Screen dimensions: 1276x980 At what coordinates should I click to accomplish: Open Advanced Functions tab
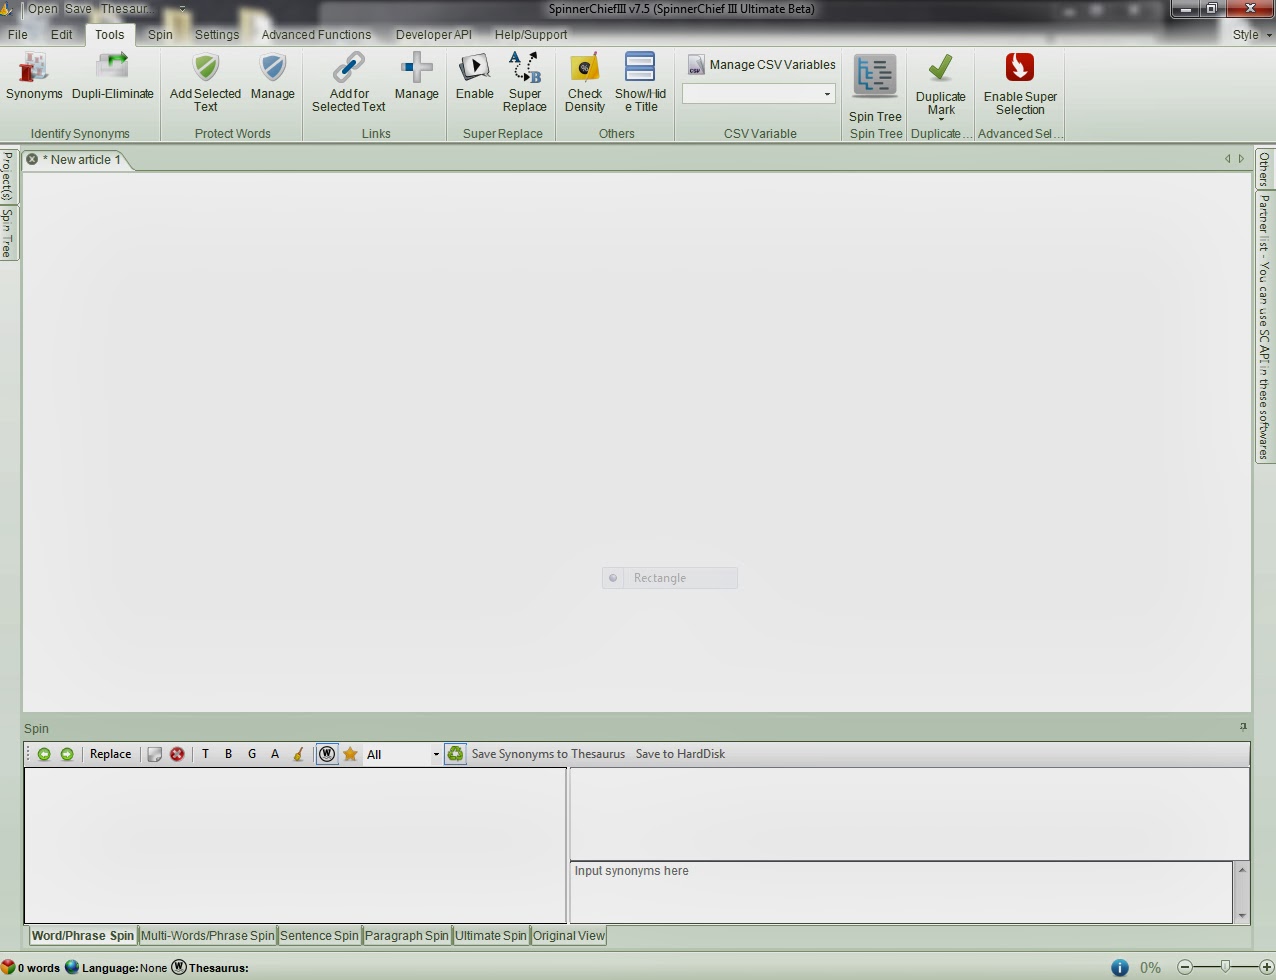316,34
